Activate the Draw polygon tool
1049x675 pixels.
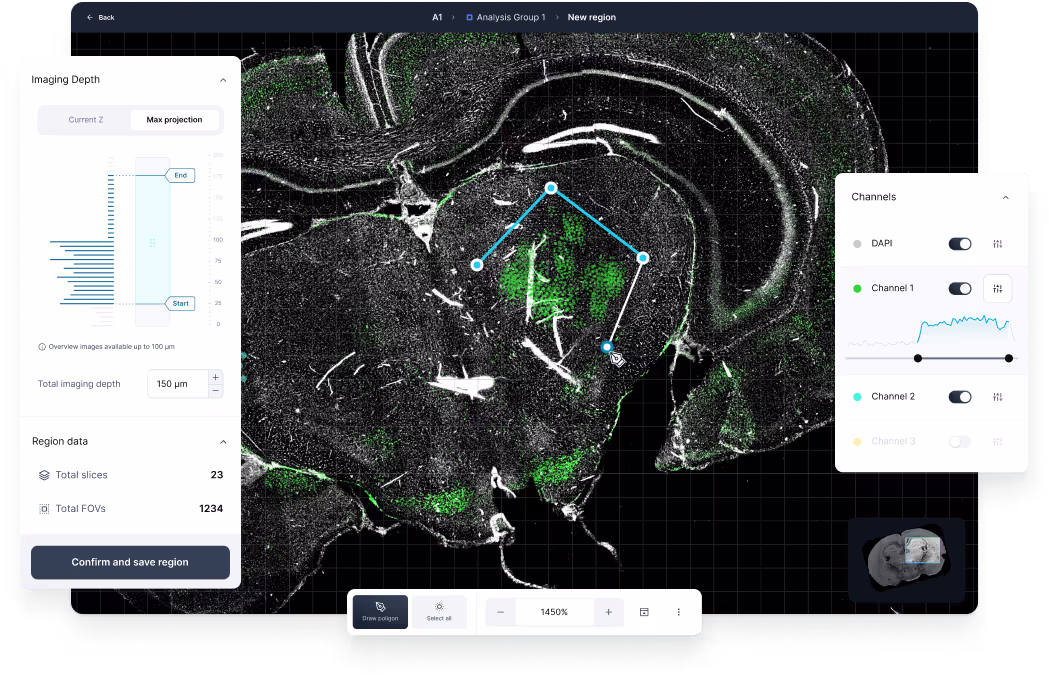pyautogui.click(x=380, y=611)
